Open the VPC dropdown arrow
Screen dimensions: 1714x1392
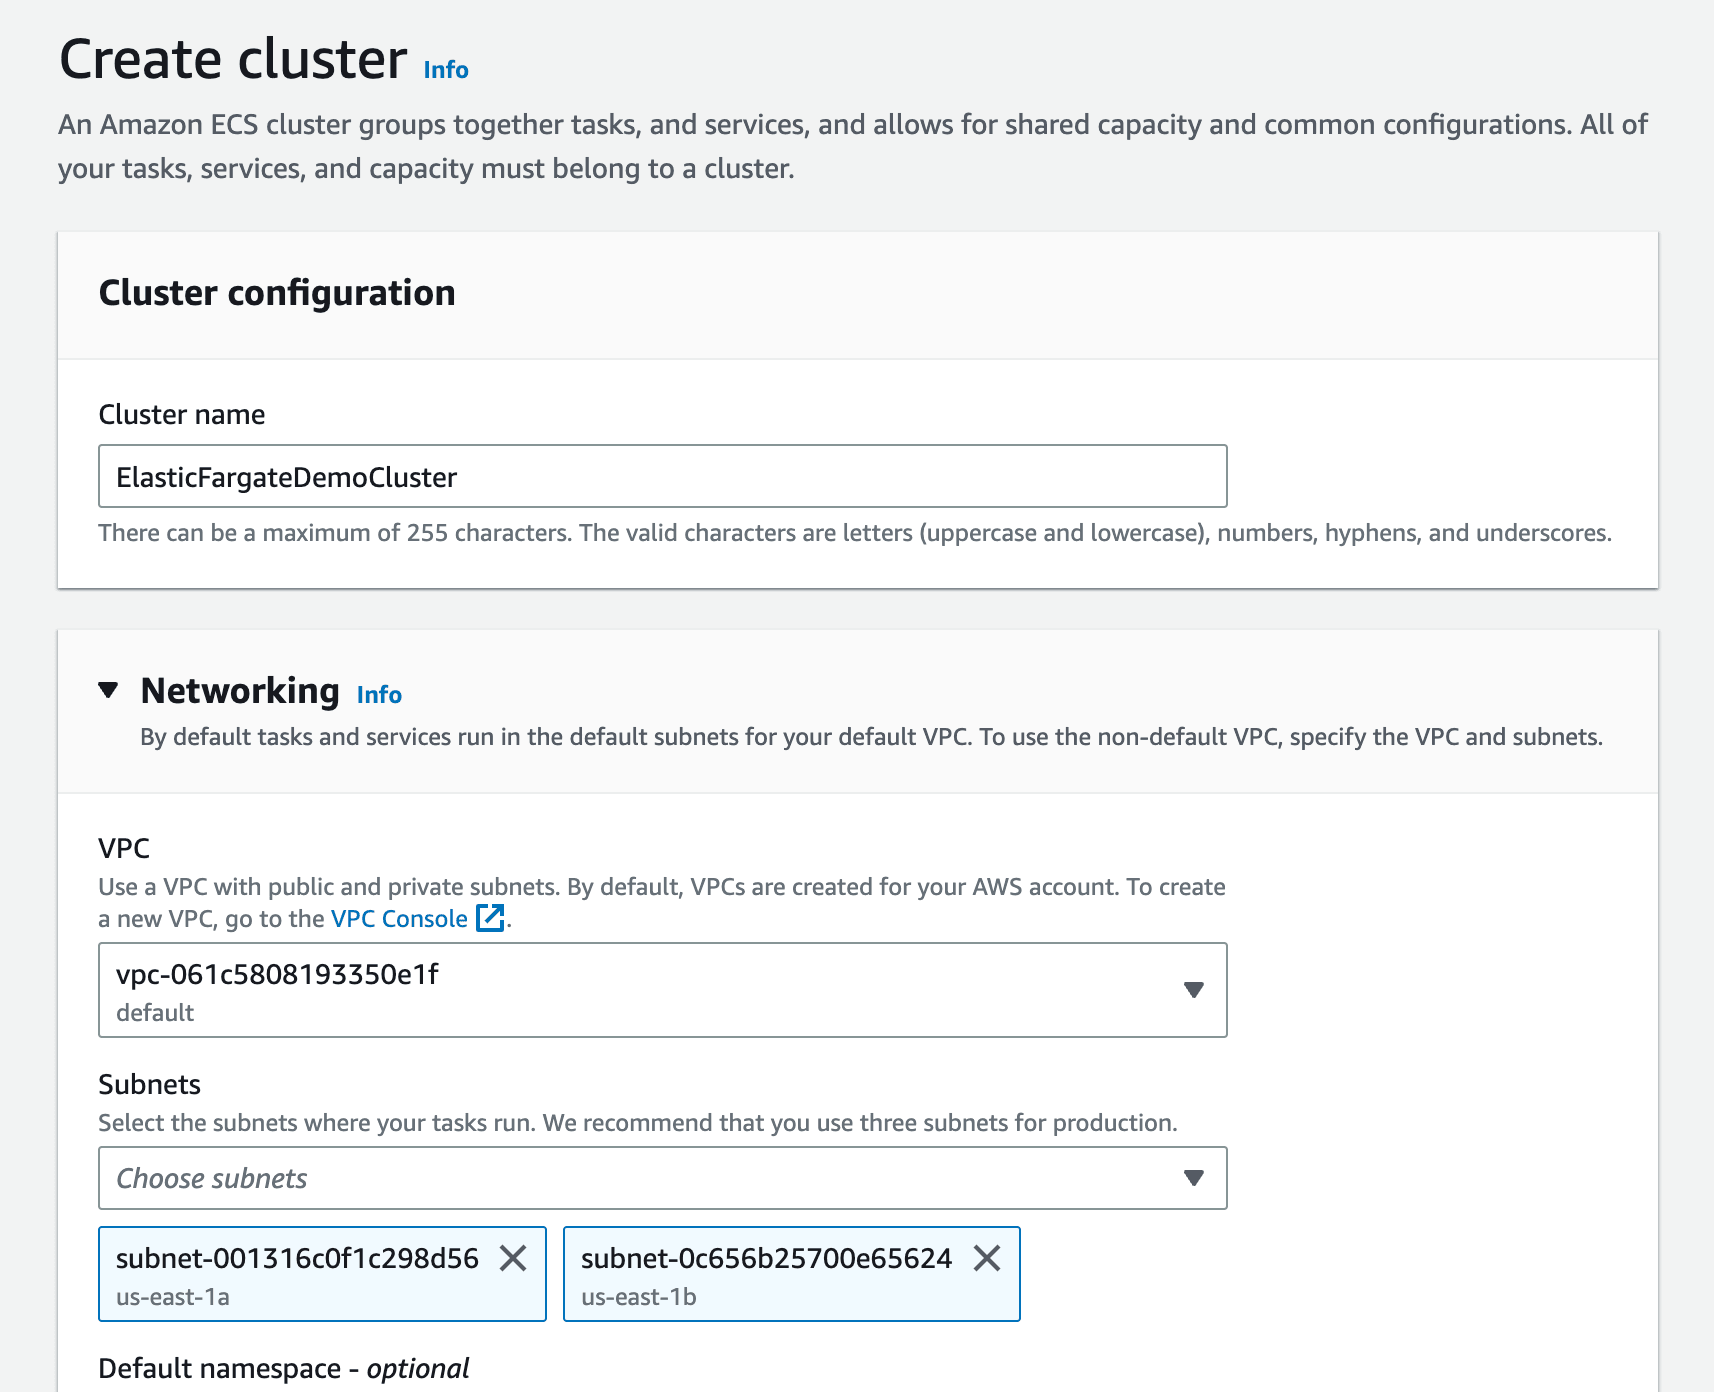[1193, 990]
